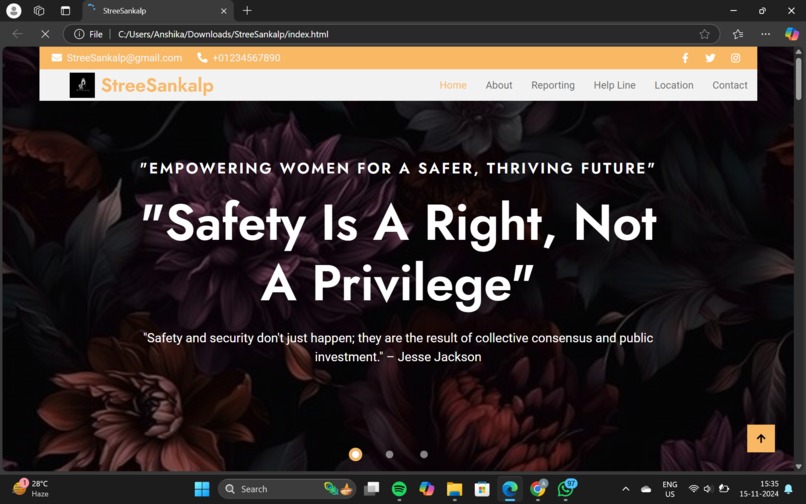Image resolution: width=806 pixels, height=504 pixels.
Task: Click the StreeSankalp logo image
Action: (x=82, y=85)
